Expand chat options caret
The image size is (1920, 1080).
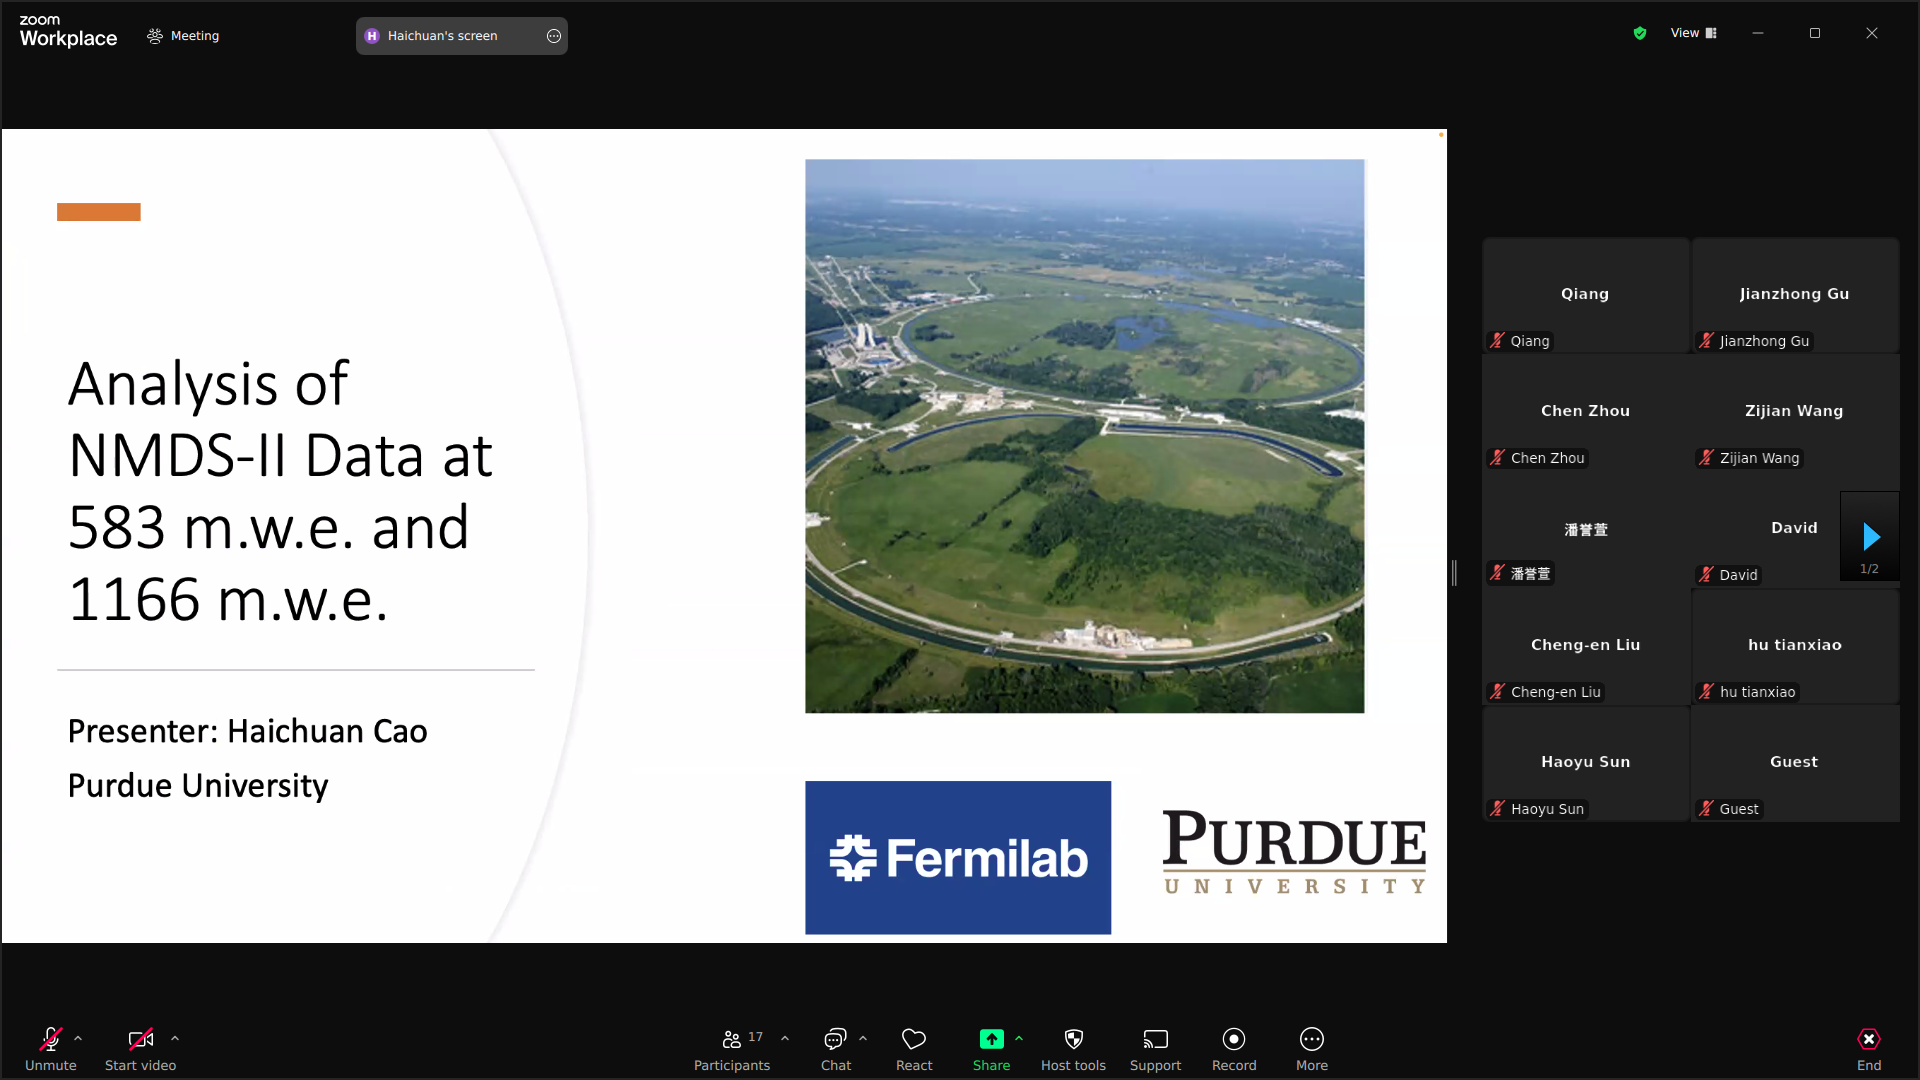tap(863, 1039)
